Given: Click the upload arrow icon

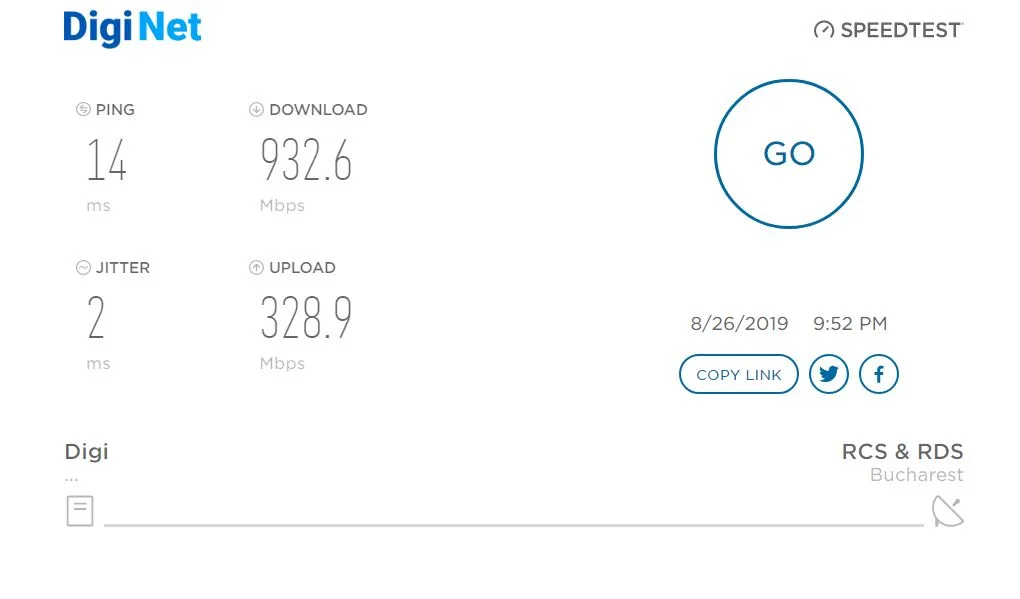Looking at the screenshot, I should point(256,267).
